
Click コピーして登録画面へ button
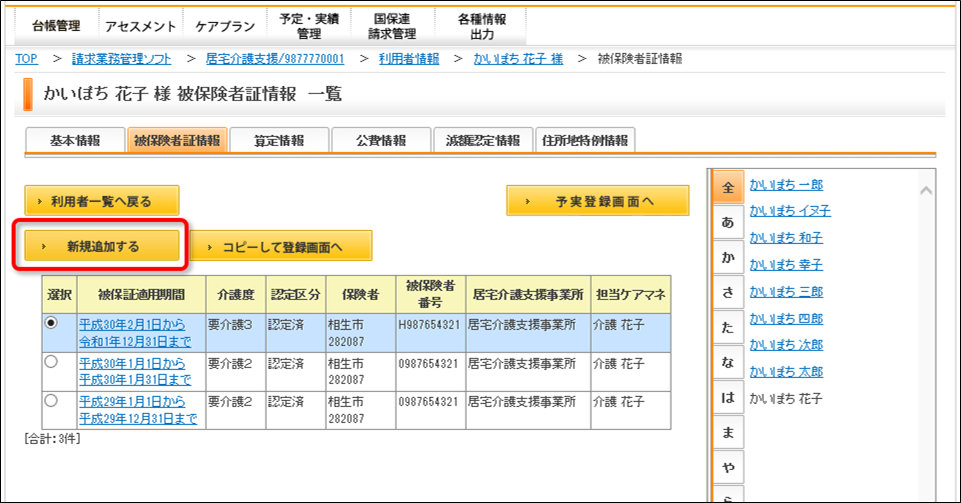[x=281, y=247]
